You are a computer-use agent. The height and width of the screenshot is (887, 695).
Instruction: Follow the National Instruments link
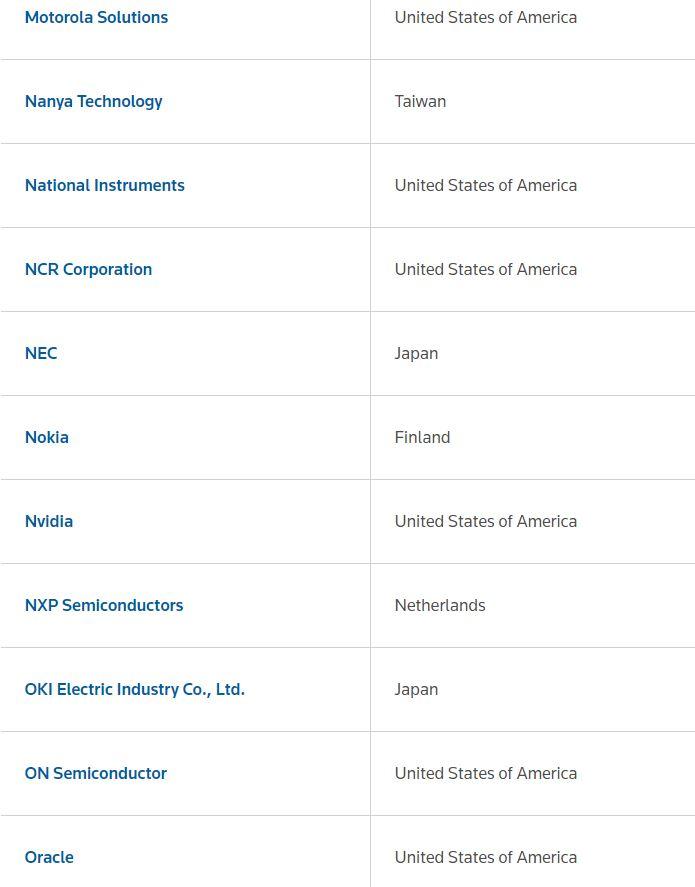[105, 186]
